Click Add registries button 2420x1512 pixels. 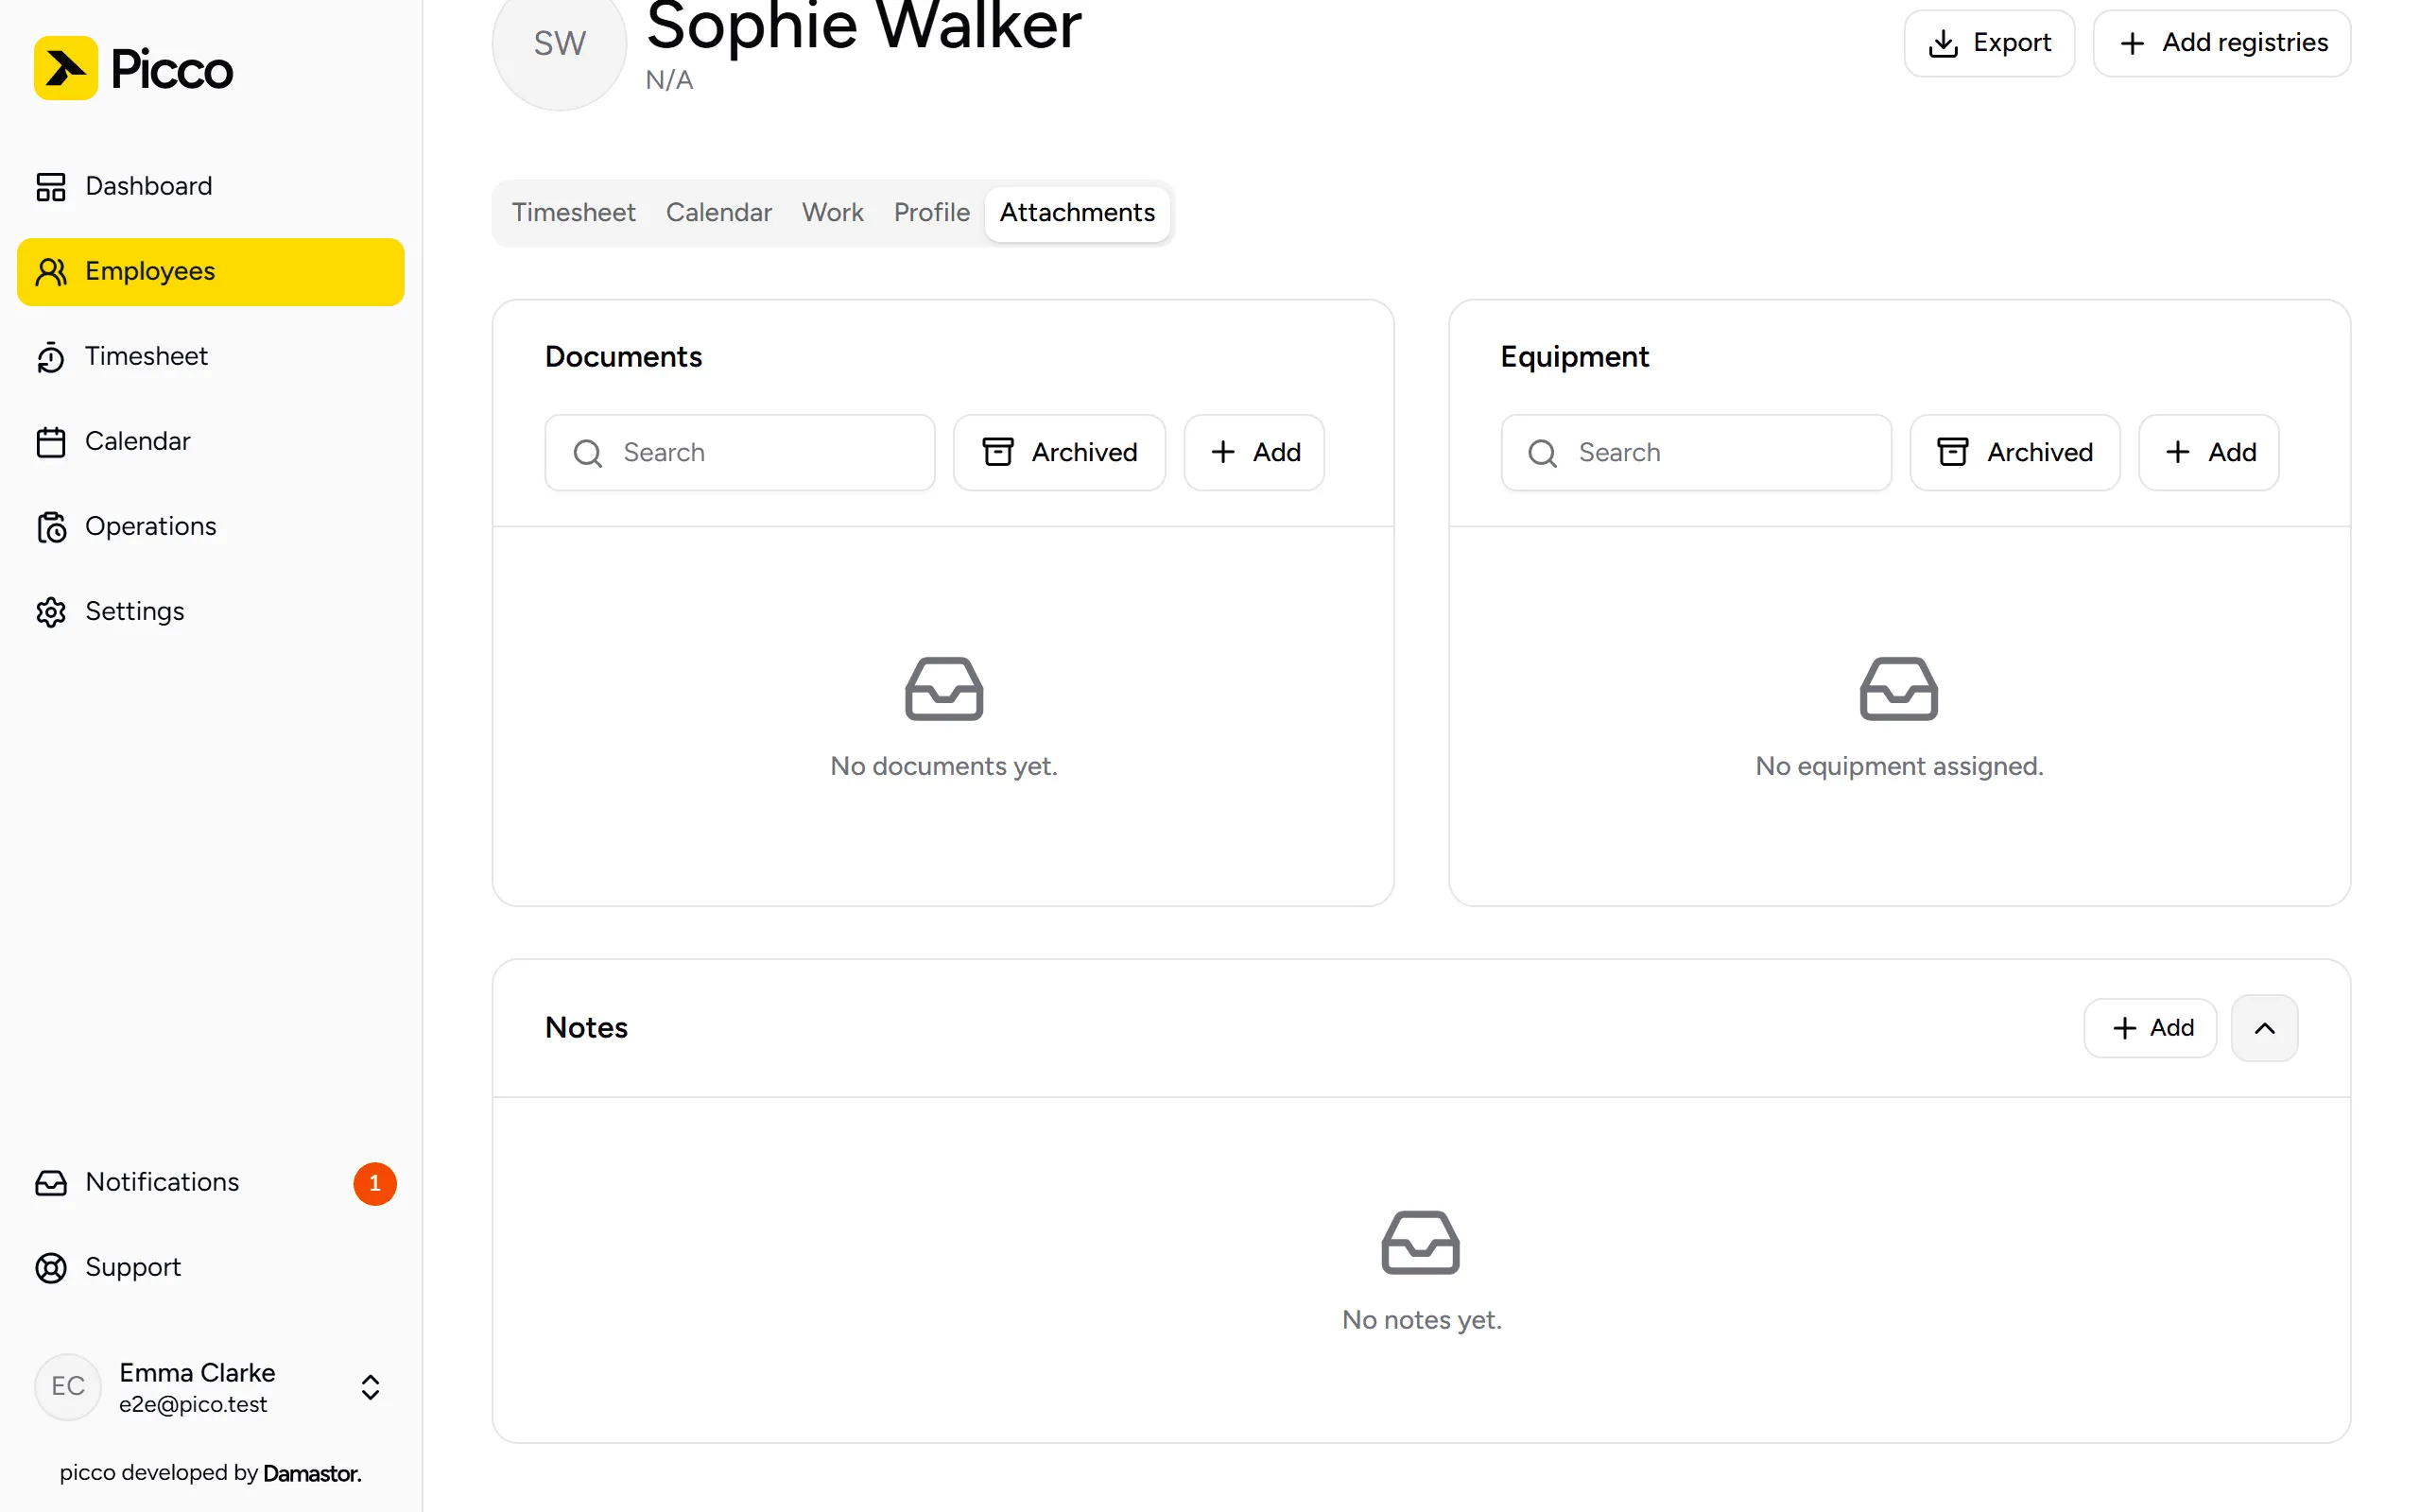click(2222, 43)
